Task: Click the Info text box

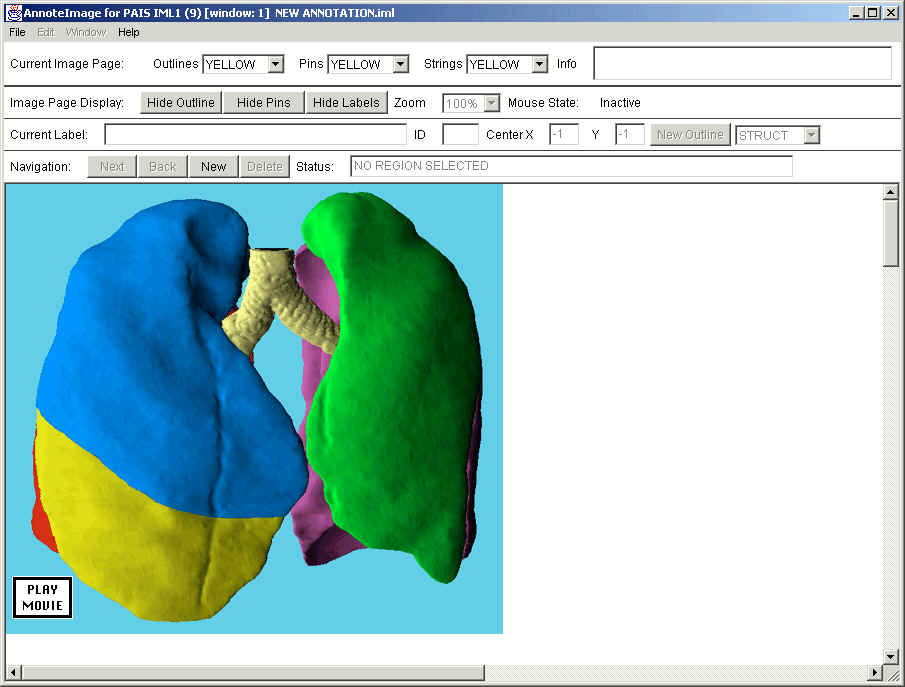Action: [741, 63]
